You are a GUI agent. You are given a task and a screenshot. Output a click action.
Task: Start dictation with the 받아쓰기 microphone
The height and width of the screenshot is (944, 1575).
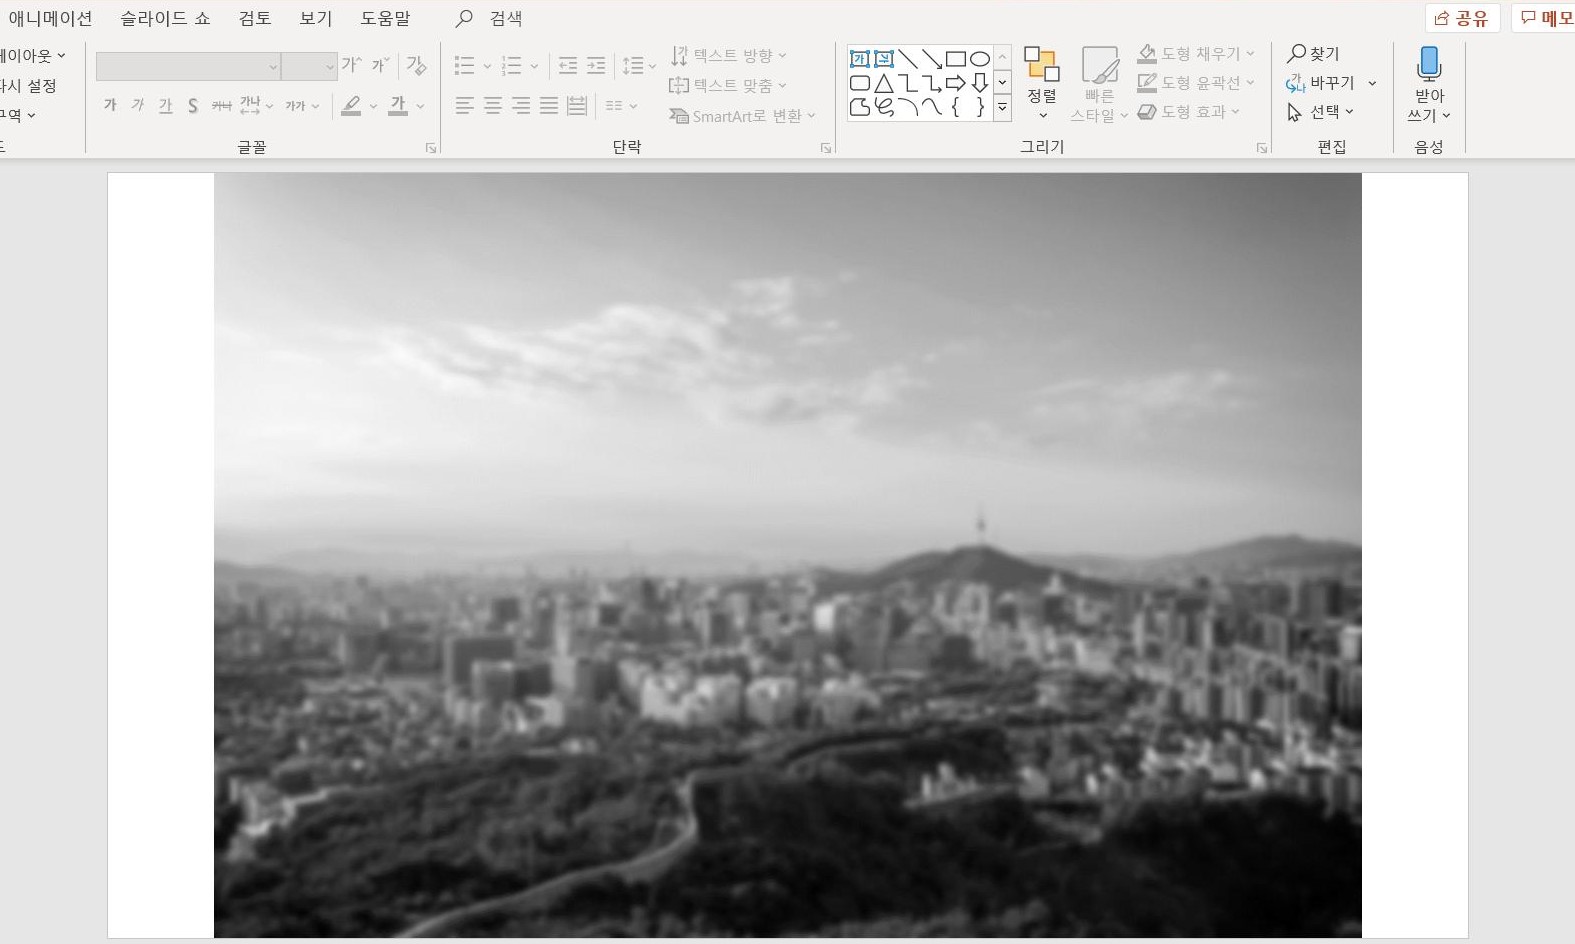click(x=1429, y=66)
